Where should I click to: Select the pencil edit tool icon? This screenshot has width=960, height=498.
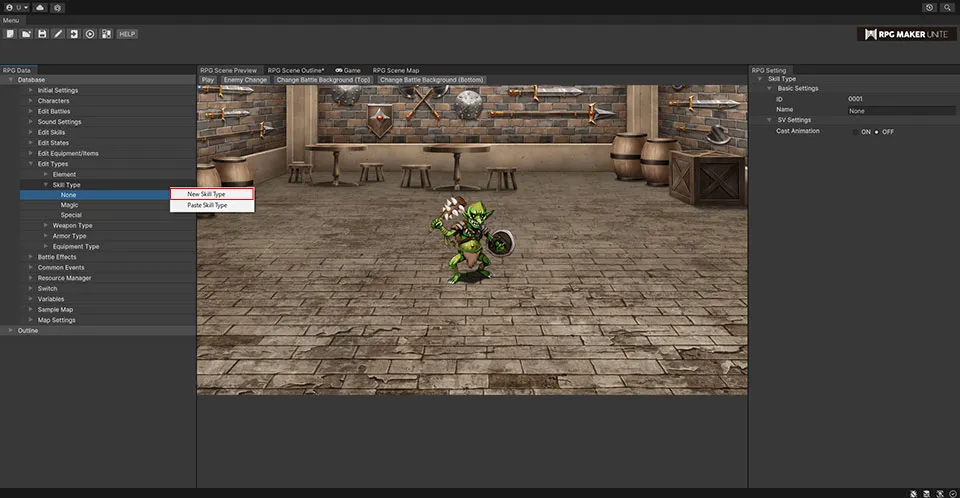click(58, 34)
